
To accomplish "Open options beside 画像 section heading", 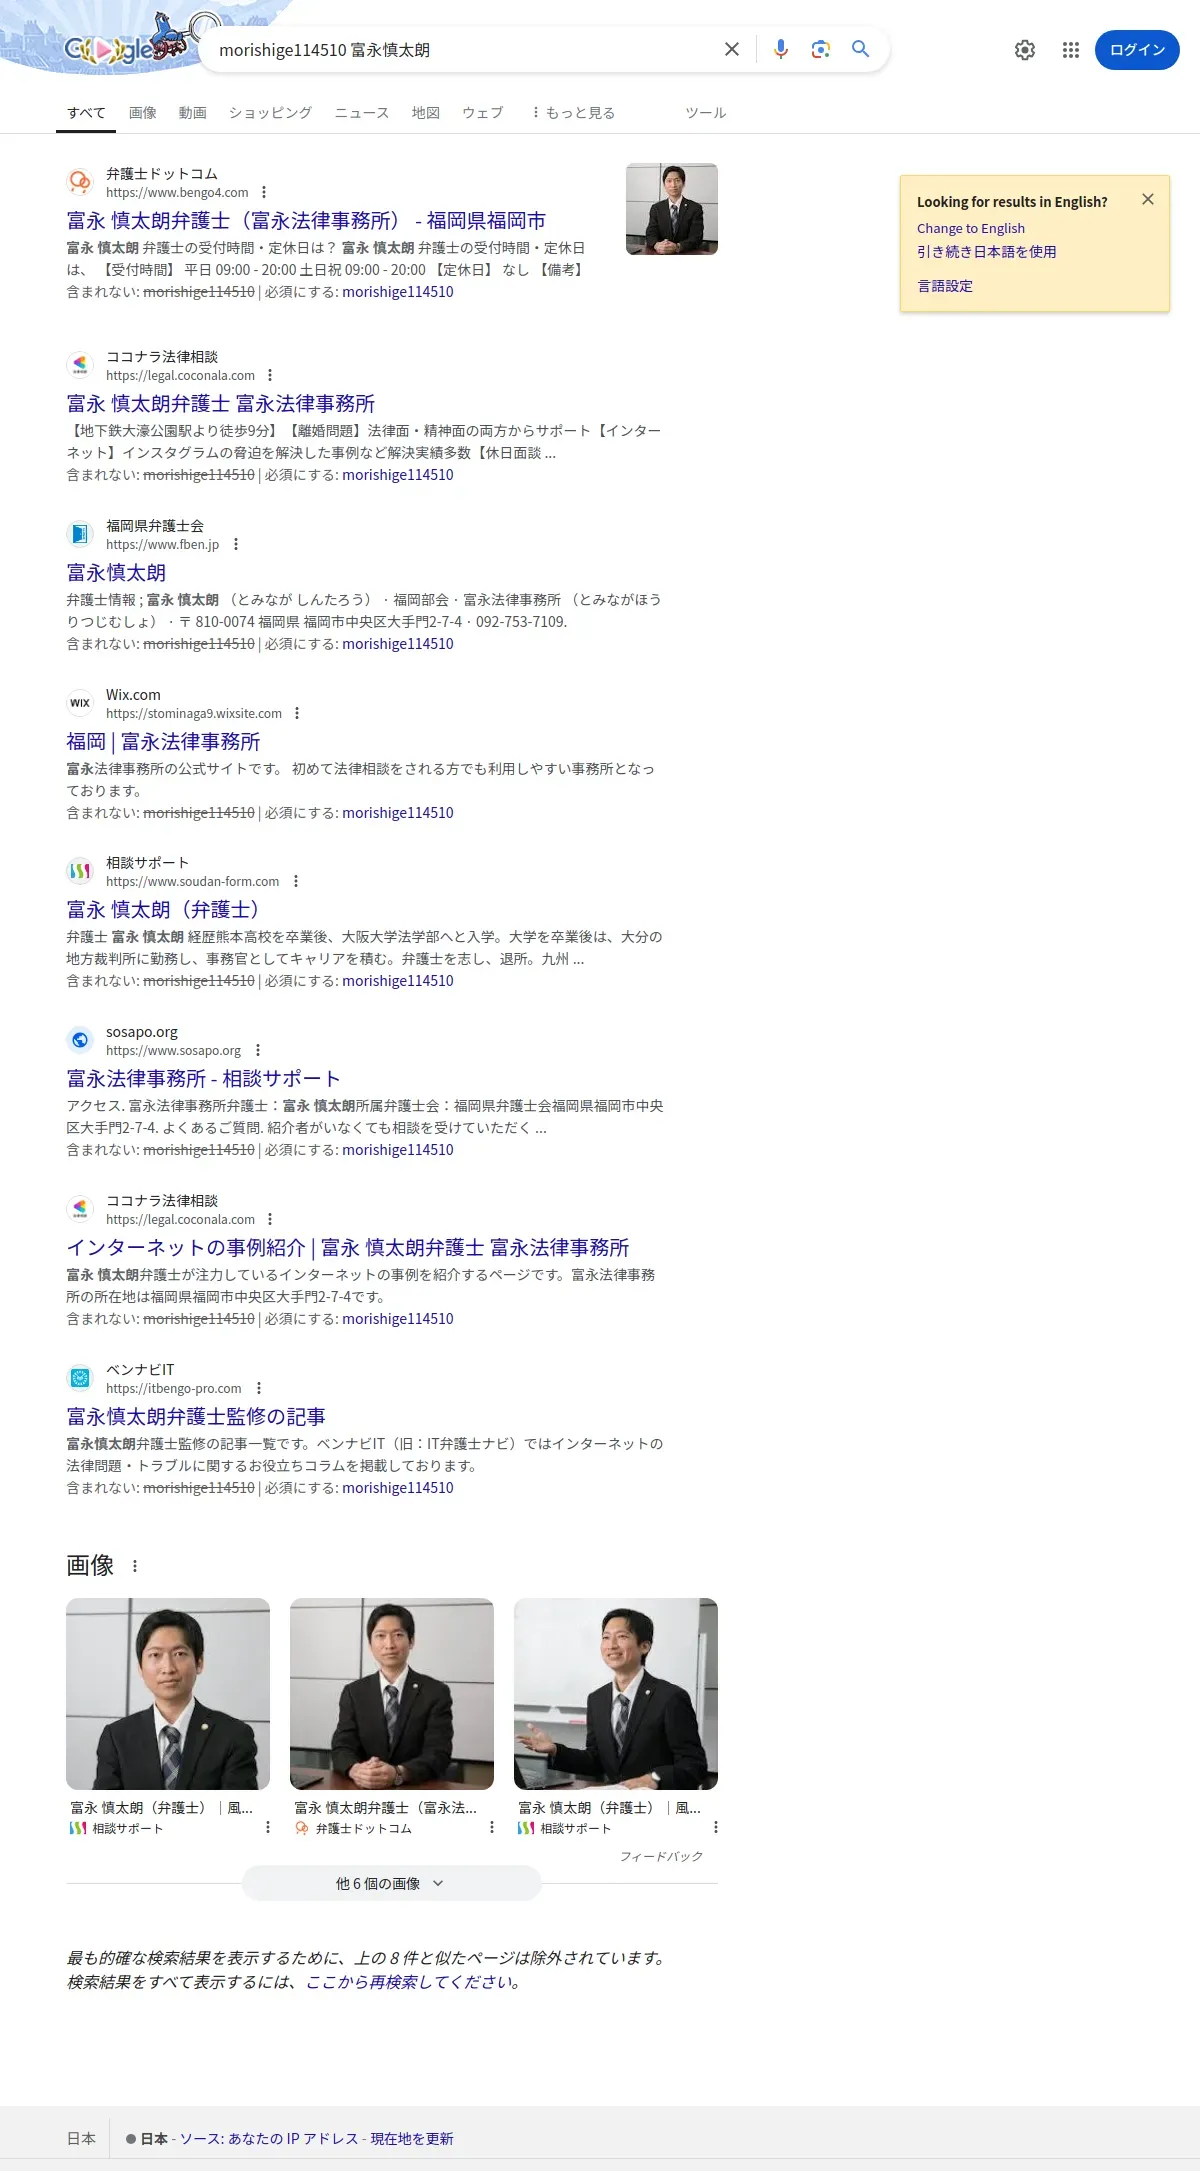I will click(135, 1566).
